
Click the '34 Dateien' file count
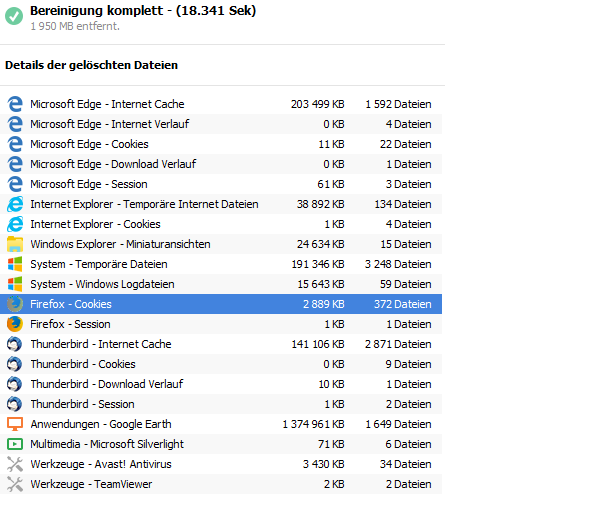pos(406,464)
